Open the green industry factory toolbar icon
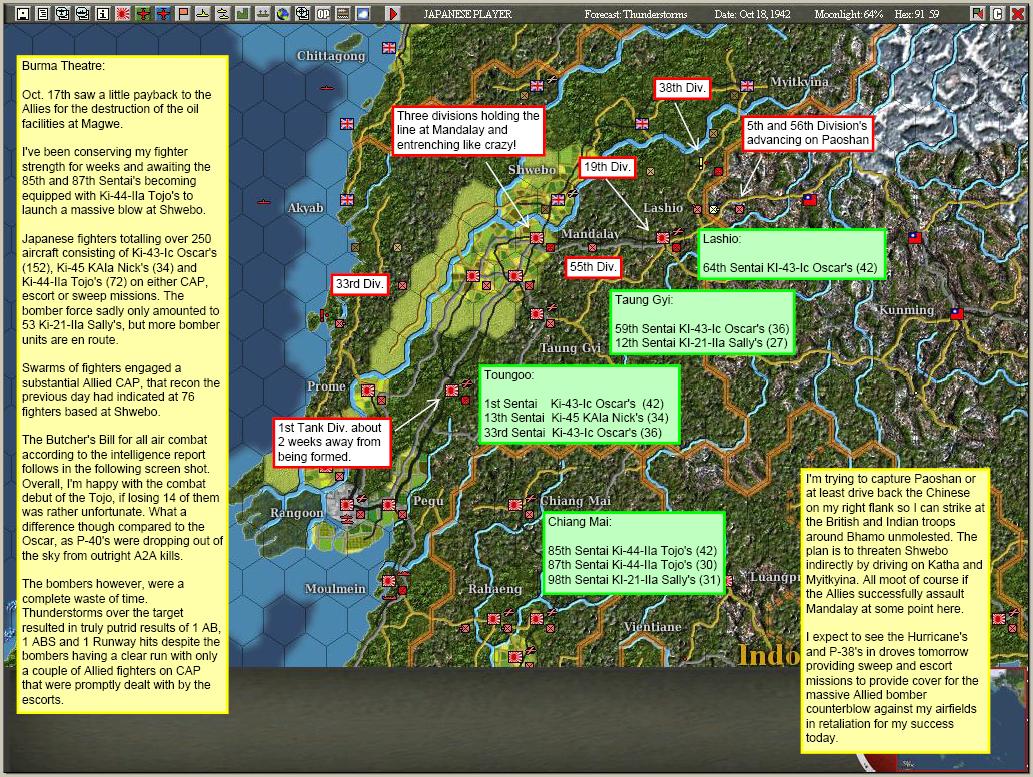 tap(242, 13)
